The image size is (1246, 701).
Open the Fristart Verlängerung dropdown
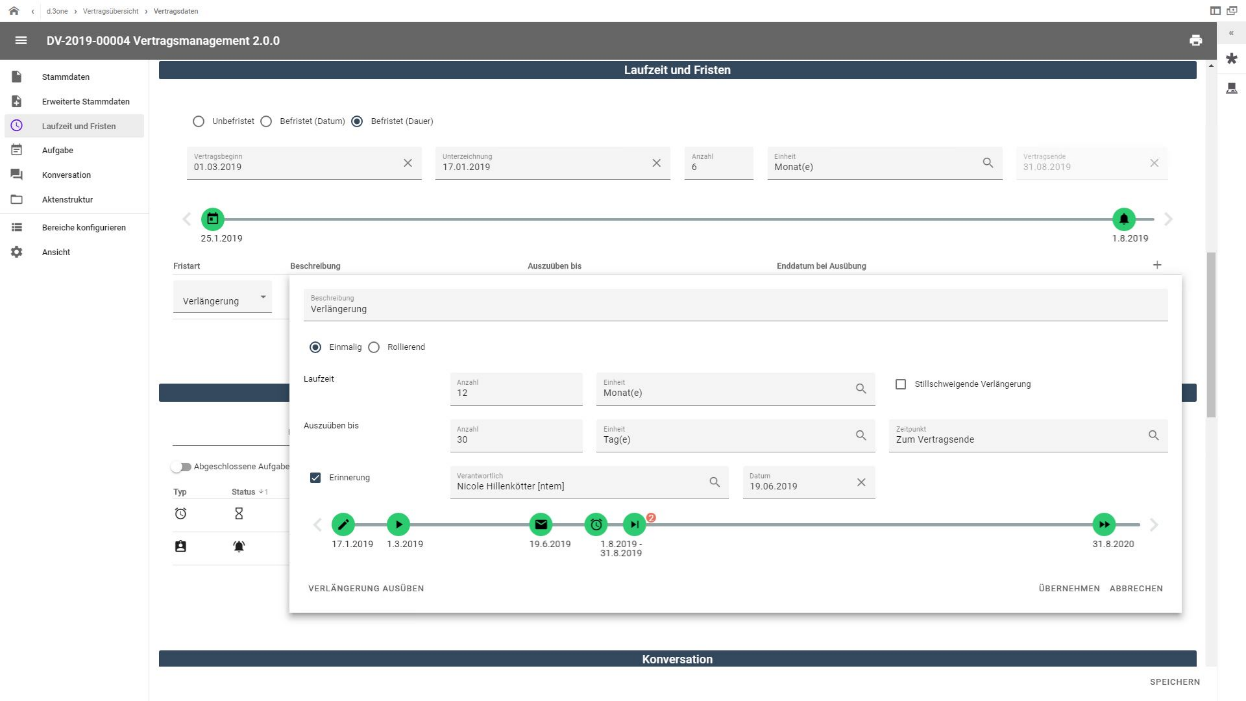(x=222, y=299)
